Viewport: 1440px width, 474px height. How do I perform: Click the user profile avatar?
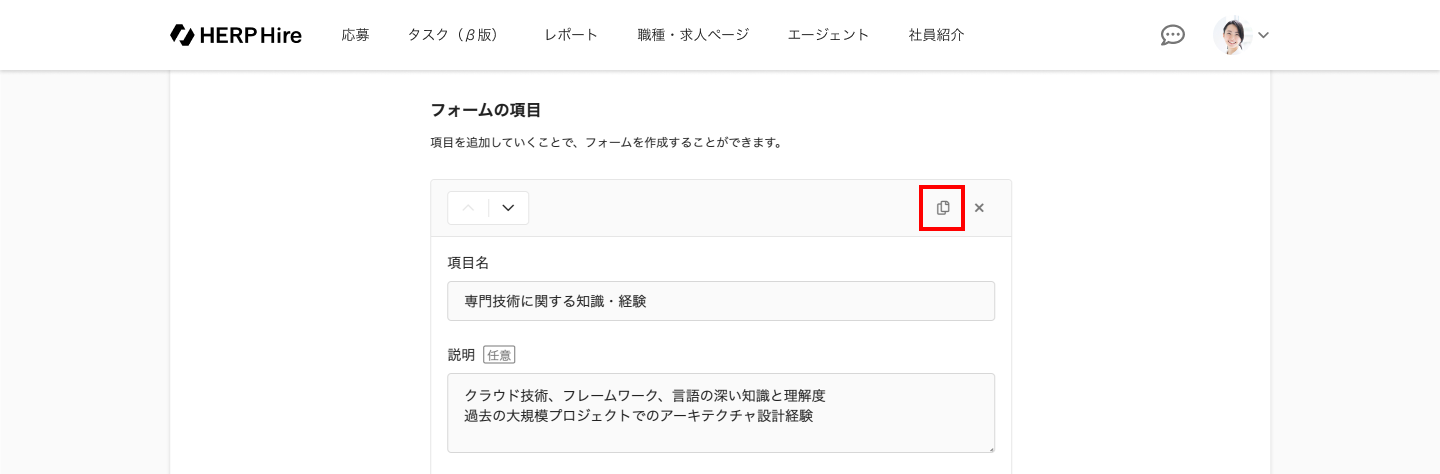[x=1232, y=35]
